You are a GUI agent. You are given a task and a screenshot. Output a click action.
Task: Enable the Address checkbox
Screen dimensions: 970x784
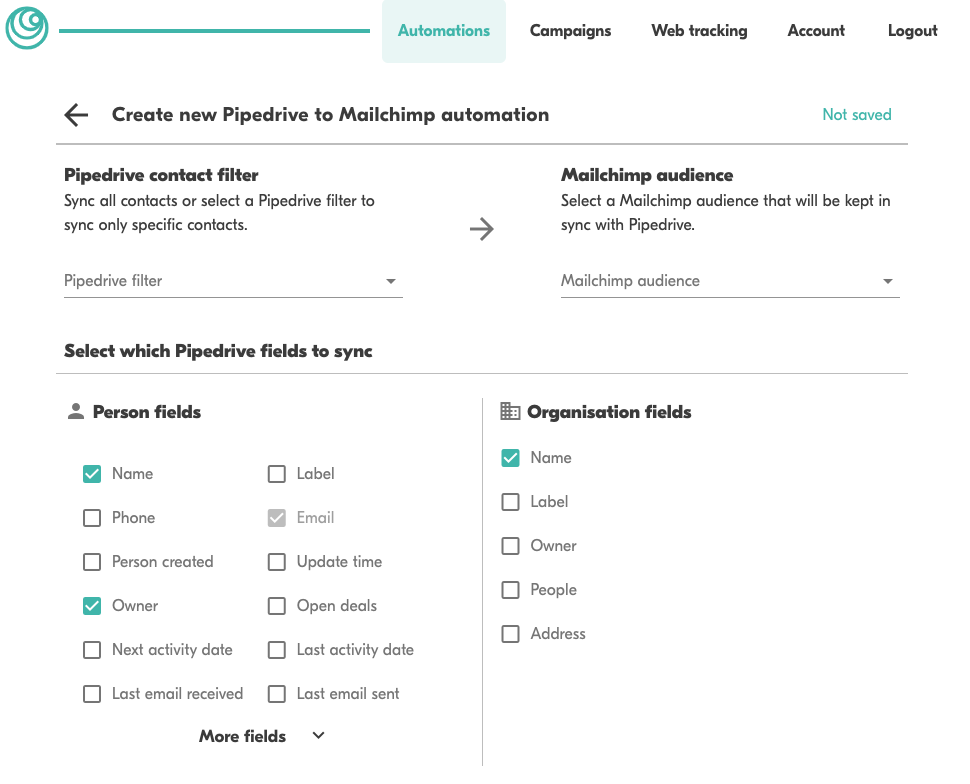[510, 634]
